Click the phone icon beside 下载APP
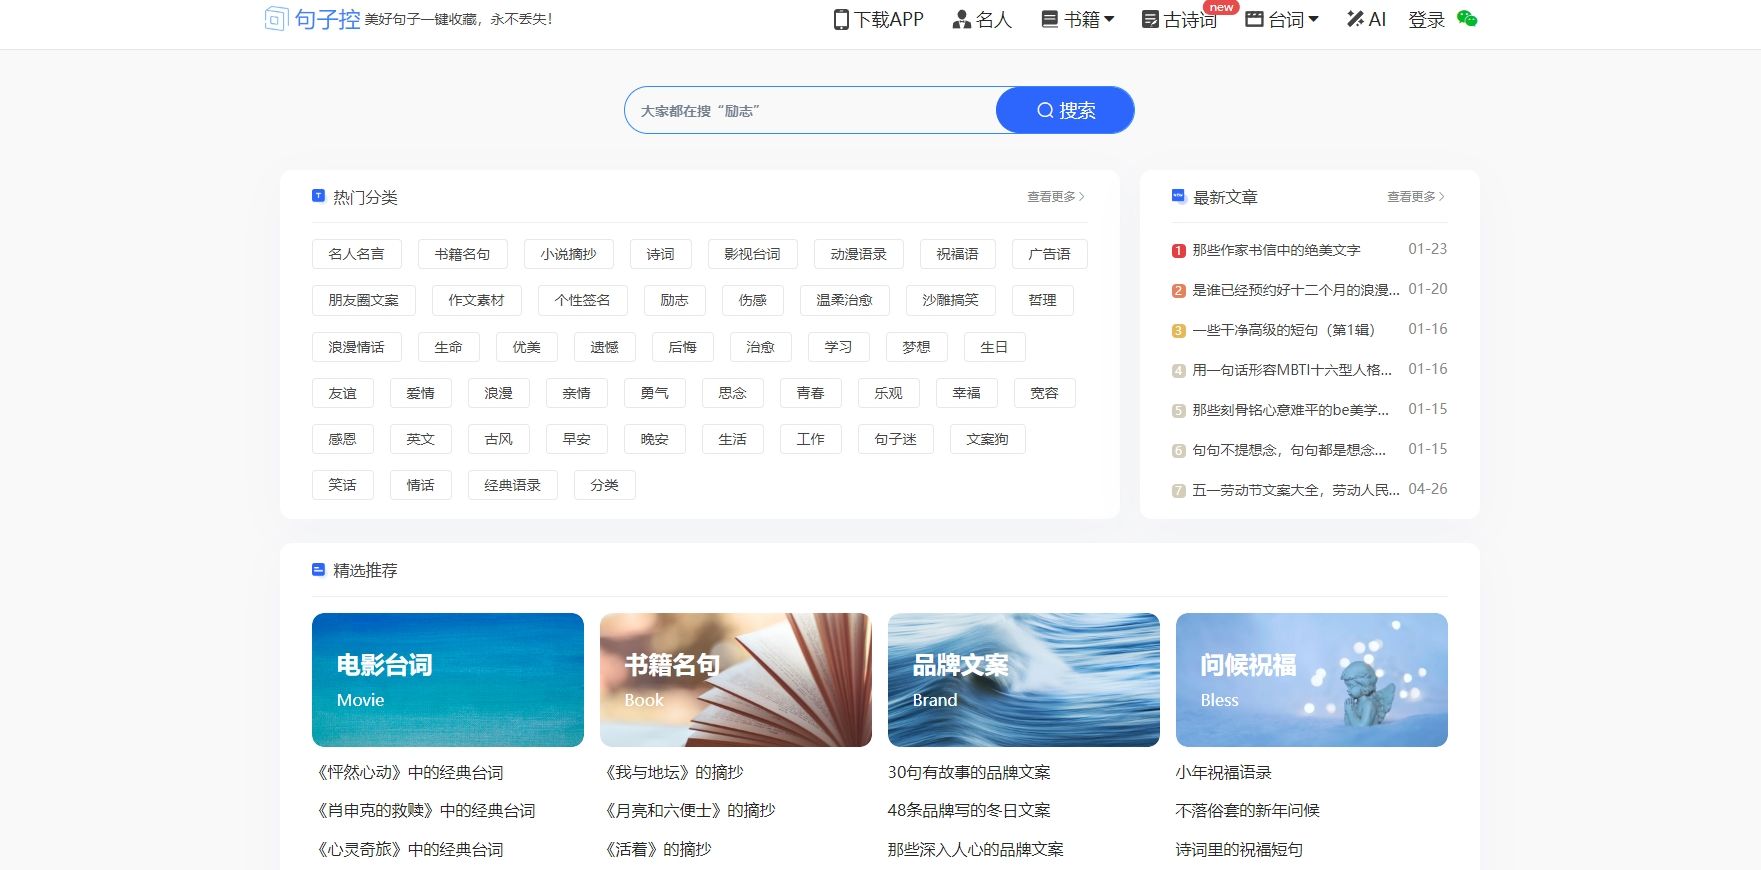 (x=841, y=19)
